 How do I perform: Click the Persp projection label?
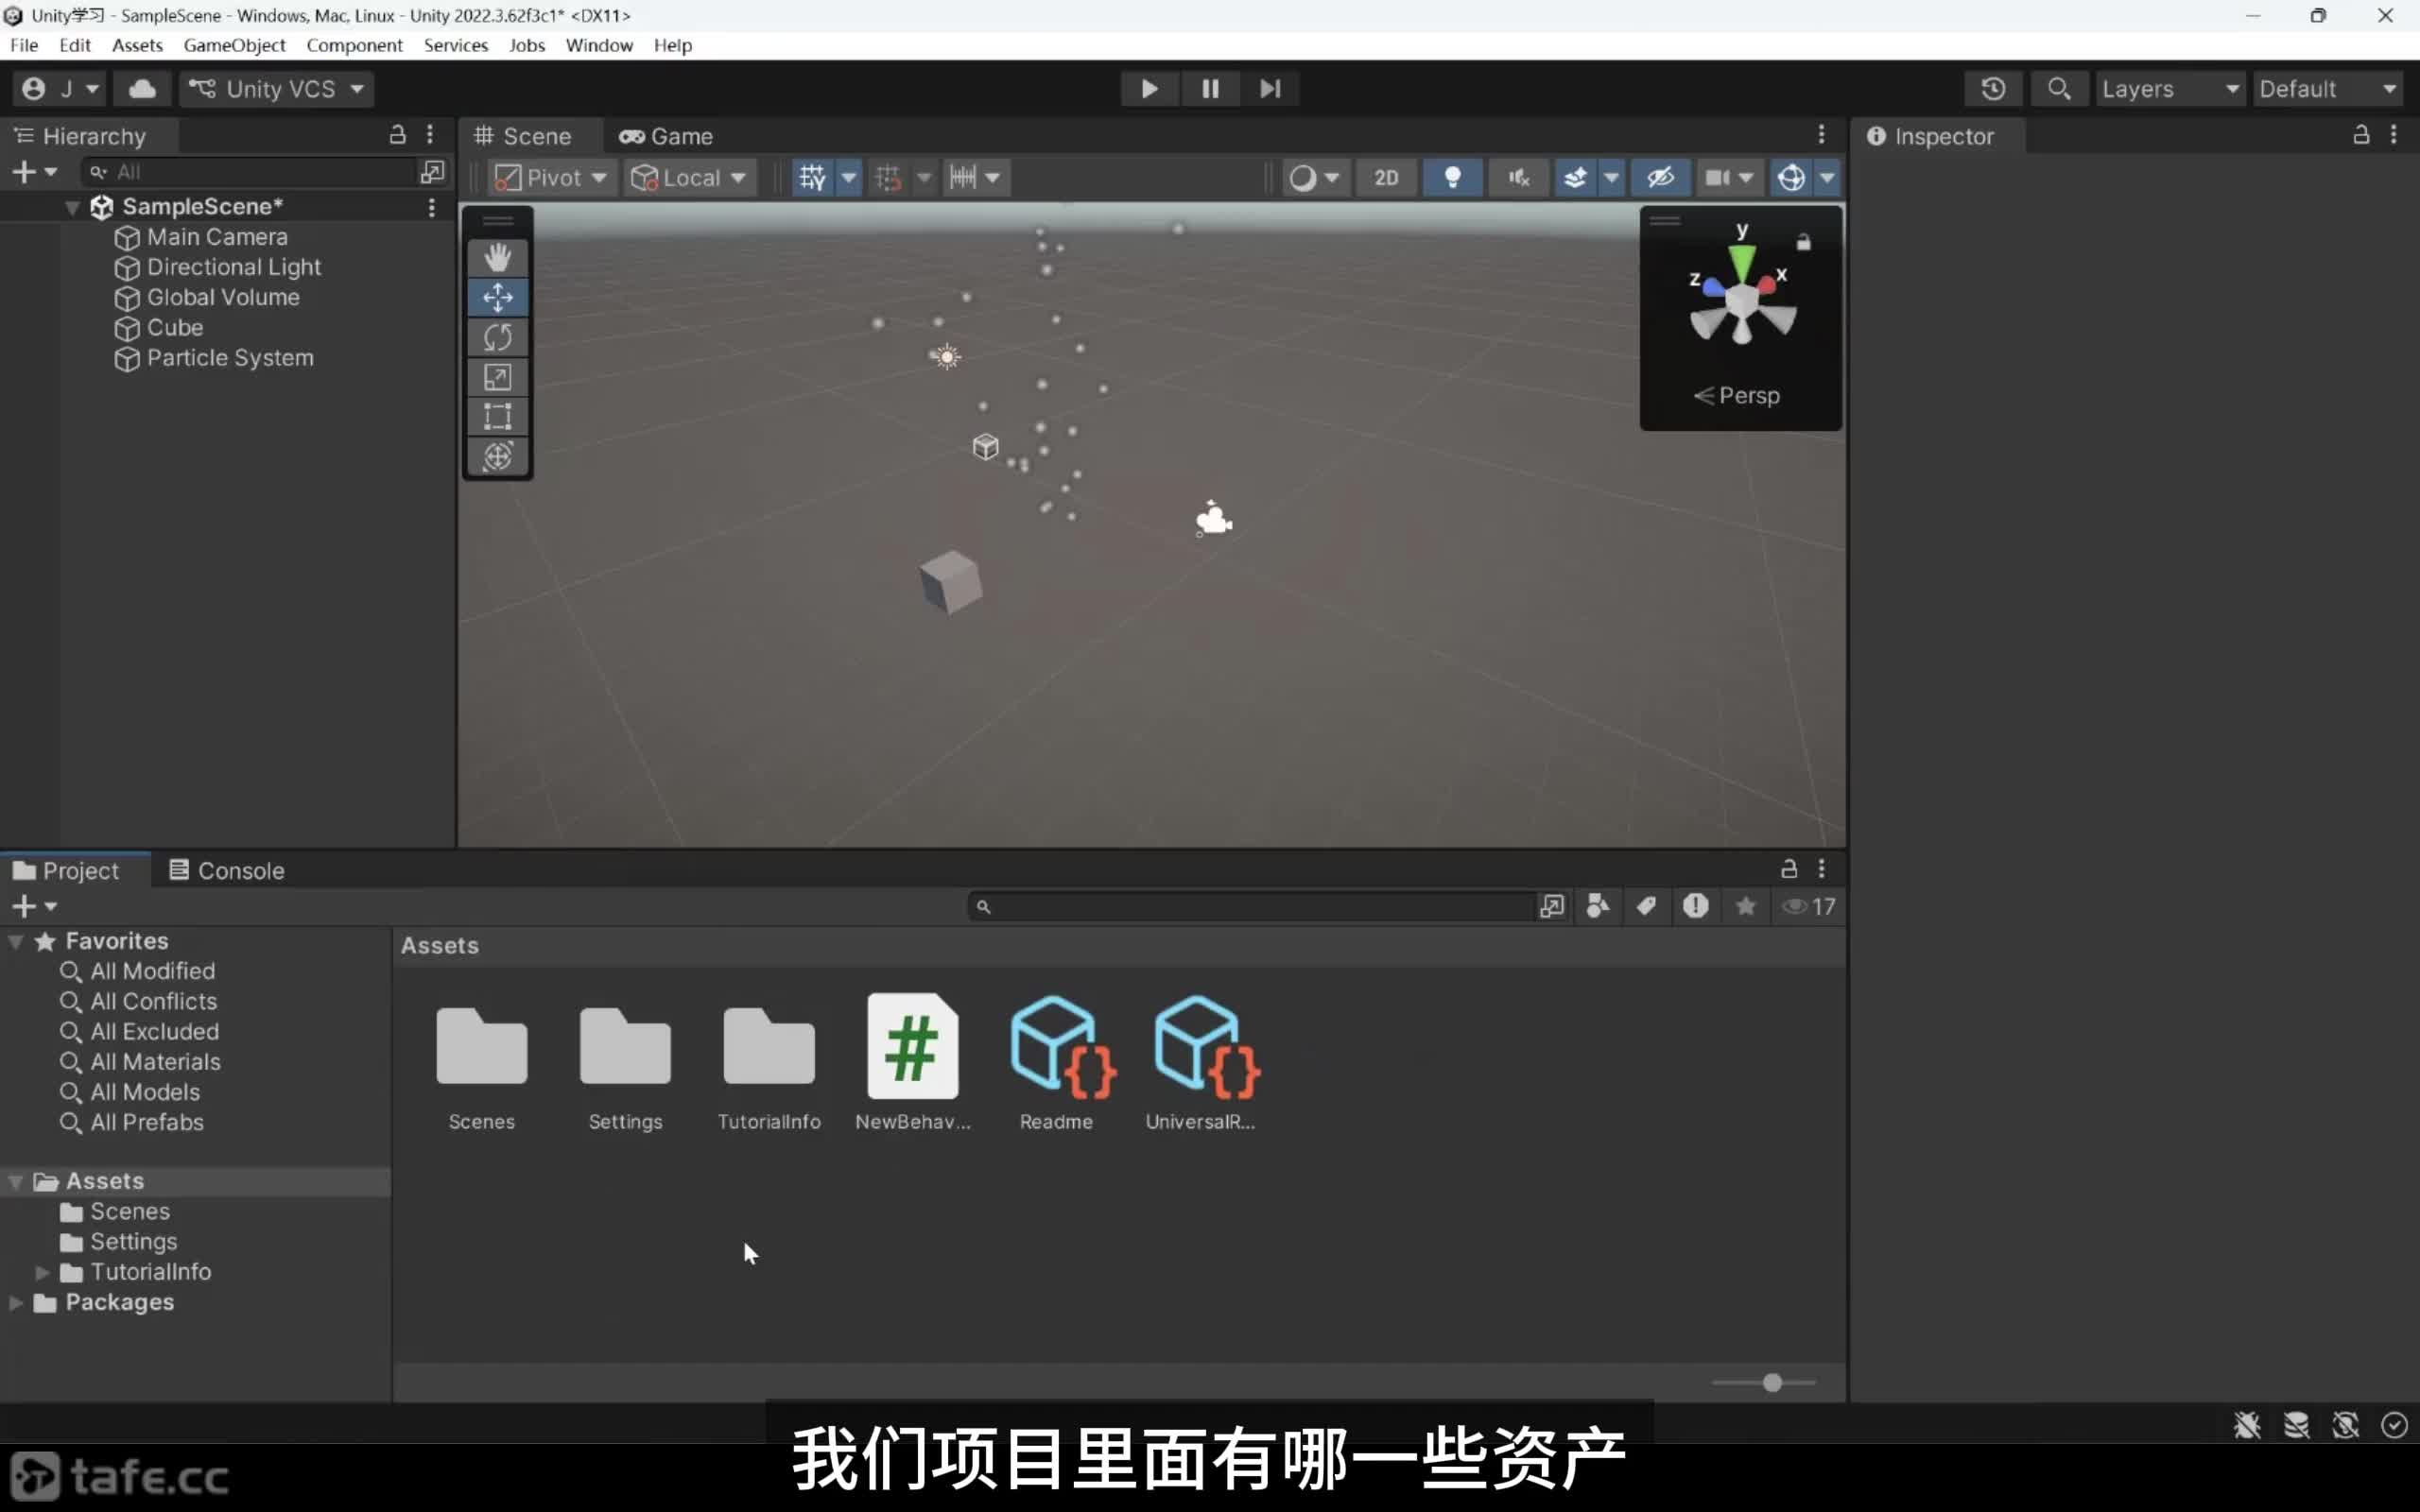coord(1737,395)
